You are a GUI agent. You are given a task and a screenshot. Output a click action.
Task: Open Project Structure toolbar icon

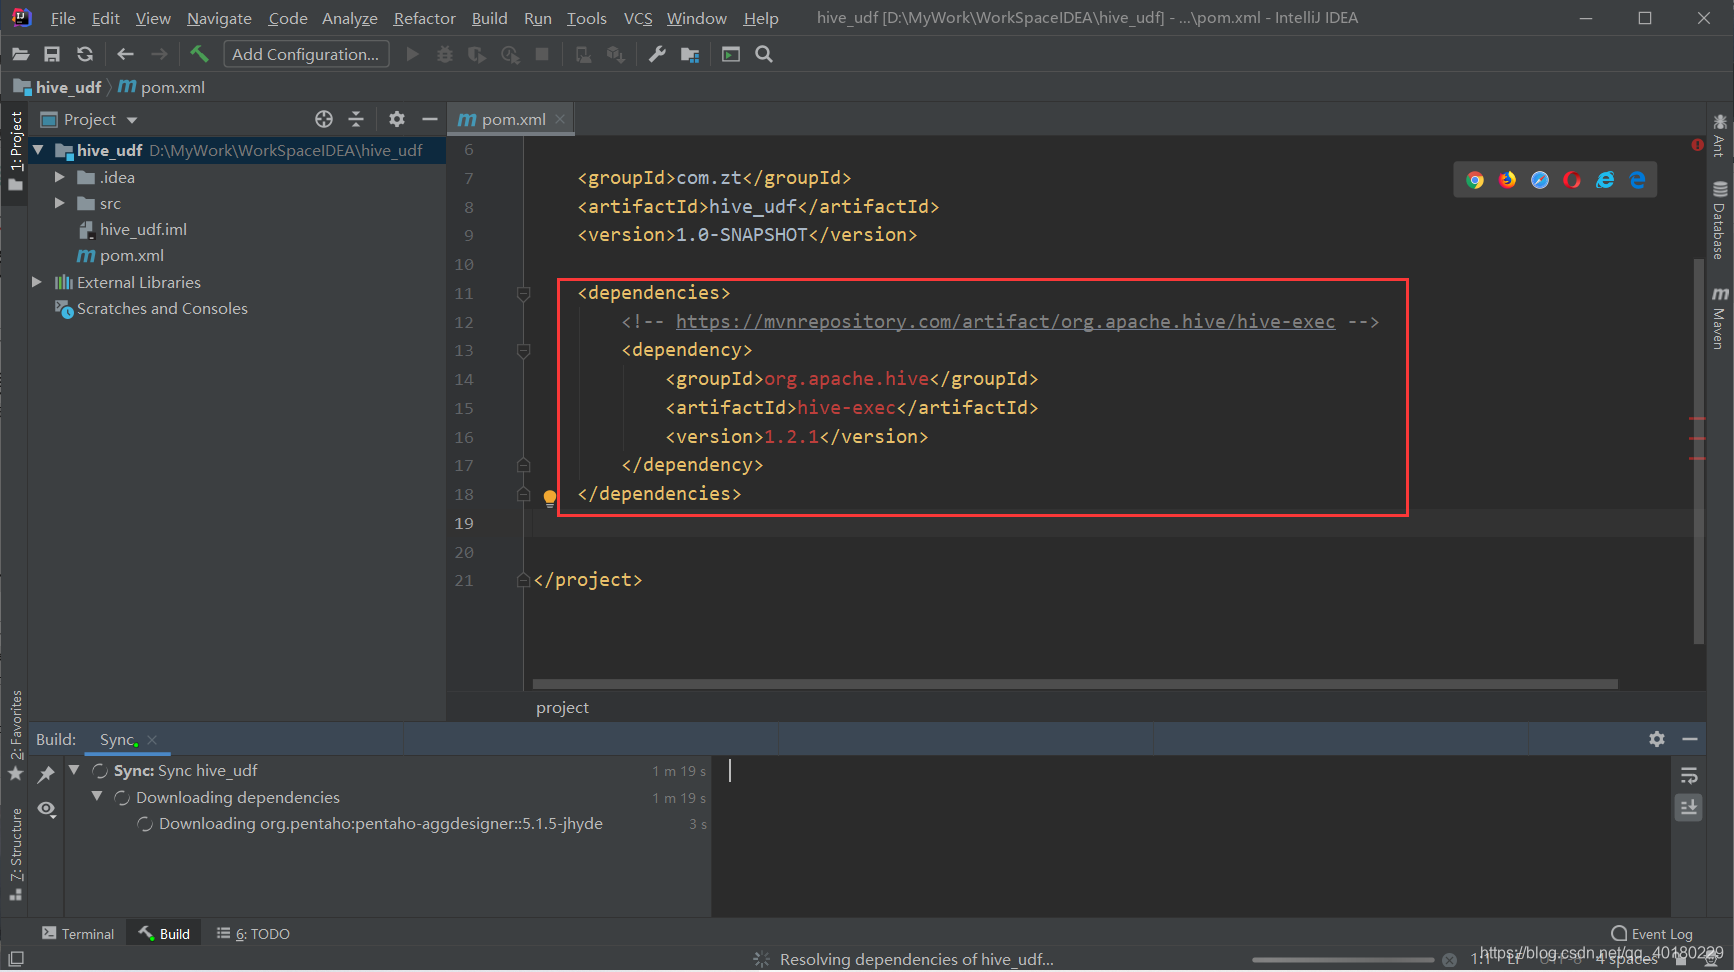point(690,54)
